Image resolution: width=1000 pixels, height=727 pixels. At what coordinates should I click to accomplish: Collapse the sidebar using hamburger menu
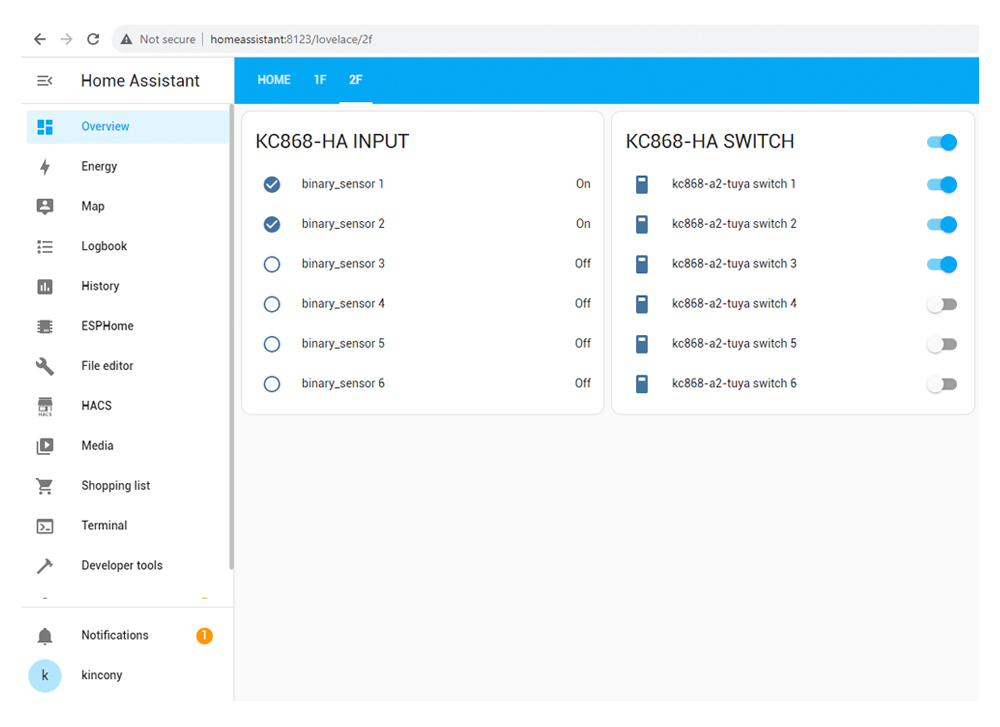point(45,81)
